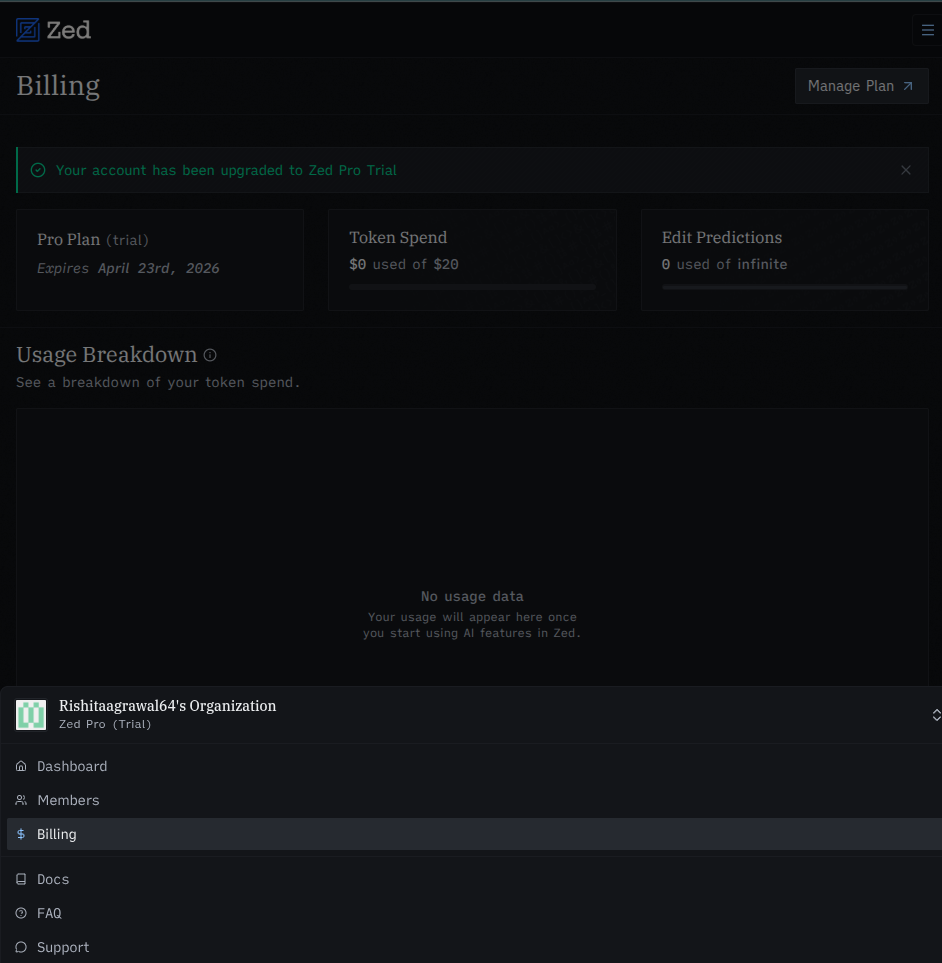The image size is (942, 963).
Task: Click the Edit Predictions card title
Action: [x=722, y=238]
